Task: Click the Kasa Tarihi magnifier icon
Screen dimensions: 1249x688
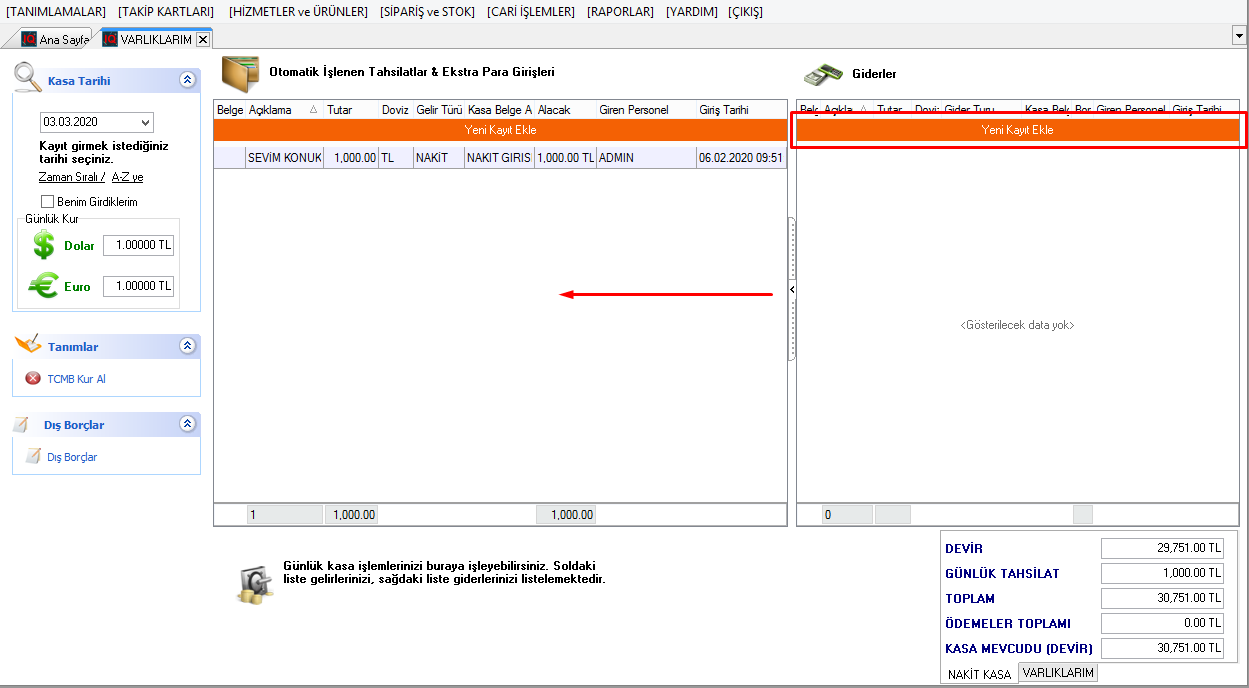Action: (28, 78)
